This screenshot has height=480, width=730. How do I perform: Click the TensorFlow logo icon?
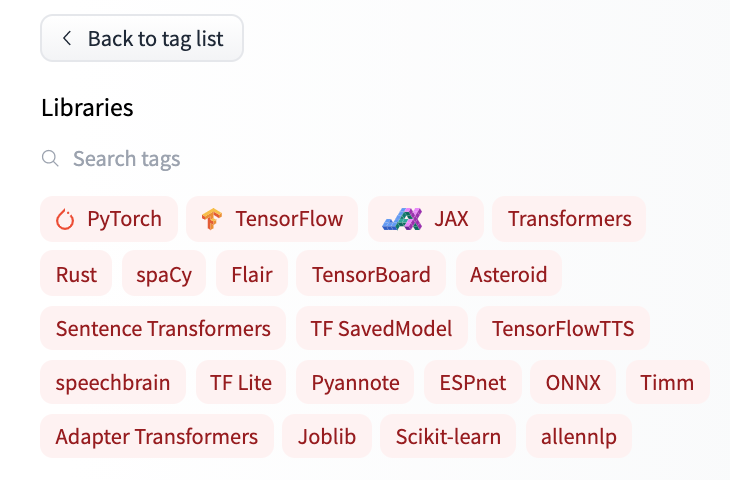(212, 219)
